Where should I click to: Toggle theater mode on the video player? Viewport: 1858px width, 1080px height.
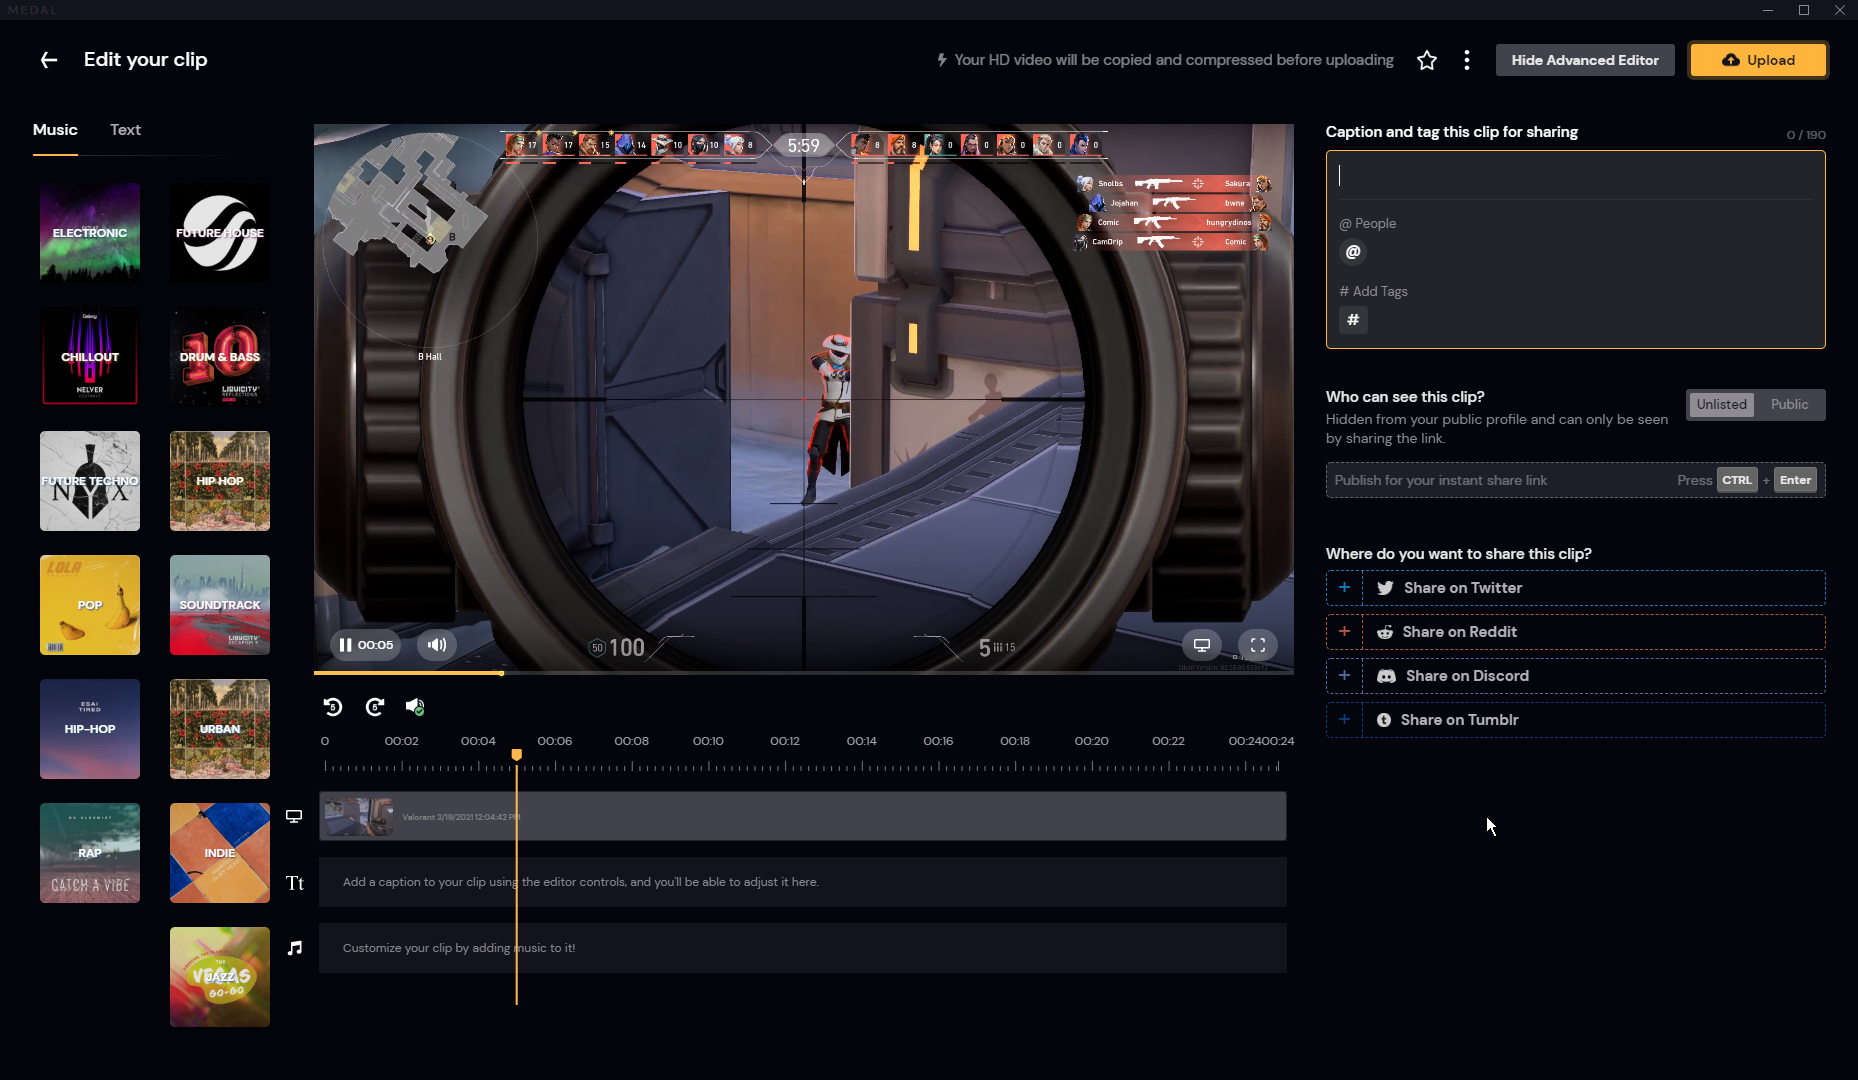(1202, 645)
